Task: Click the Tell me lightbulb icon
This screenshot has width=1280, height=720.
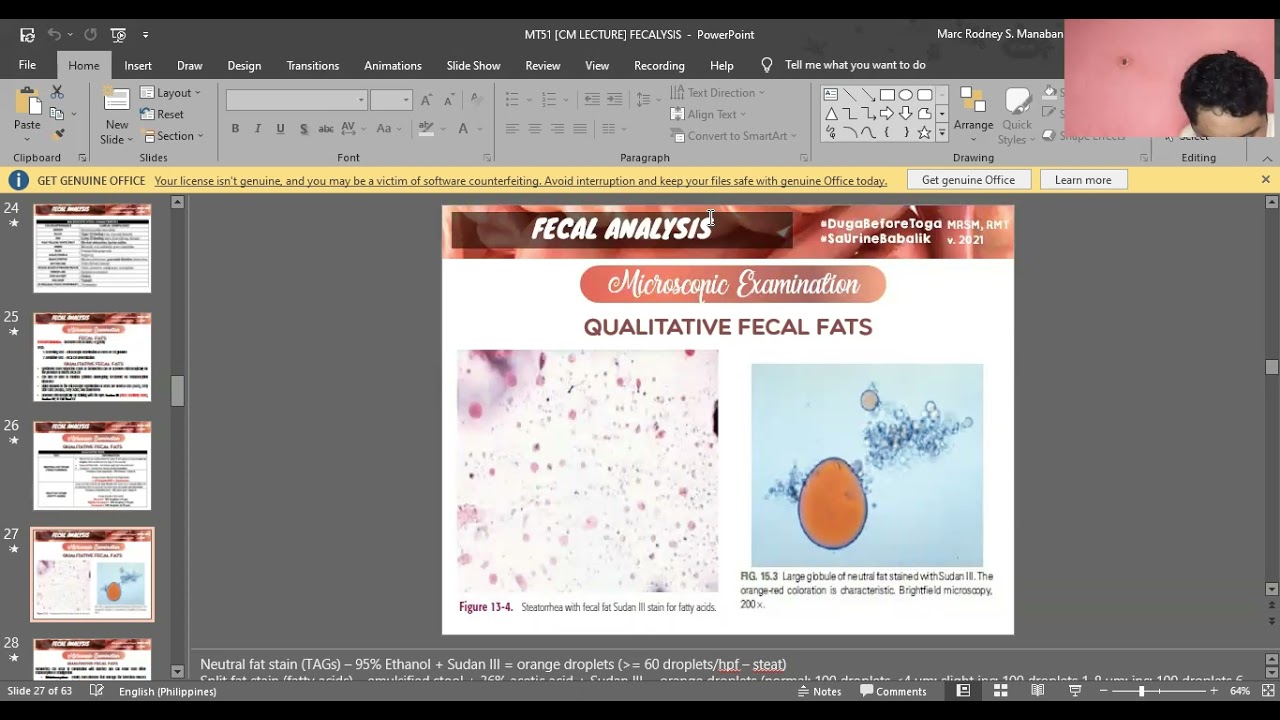Action: coord(767,65)
